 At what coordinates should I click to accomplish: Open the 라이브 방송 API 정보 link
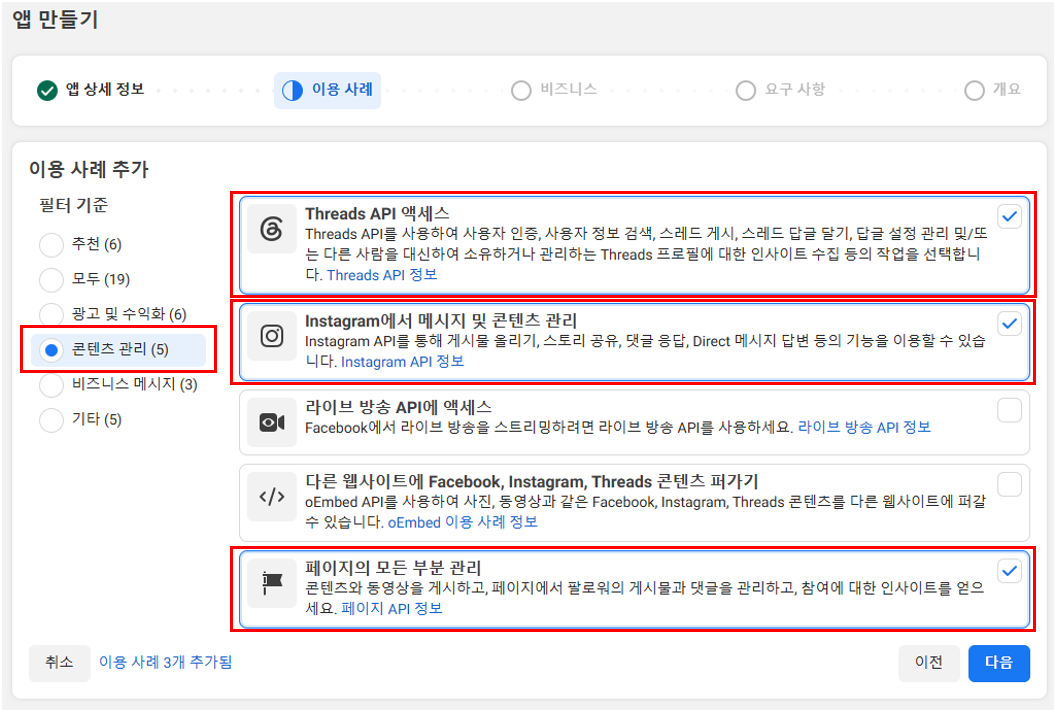[864, 427]
